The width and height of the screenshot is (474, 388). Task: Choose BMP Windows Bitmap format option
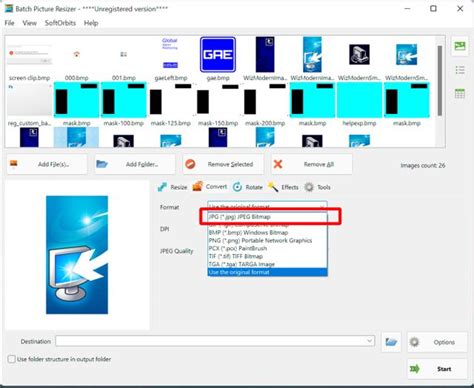pyautogui.click(x=267, y=232)
